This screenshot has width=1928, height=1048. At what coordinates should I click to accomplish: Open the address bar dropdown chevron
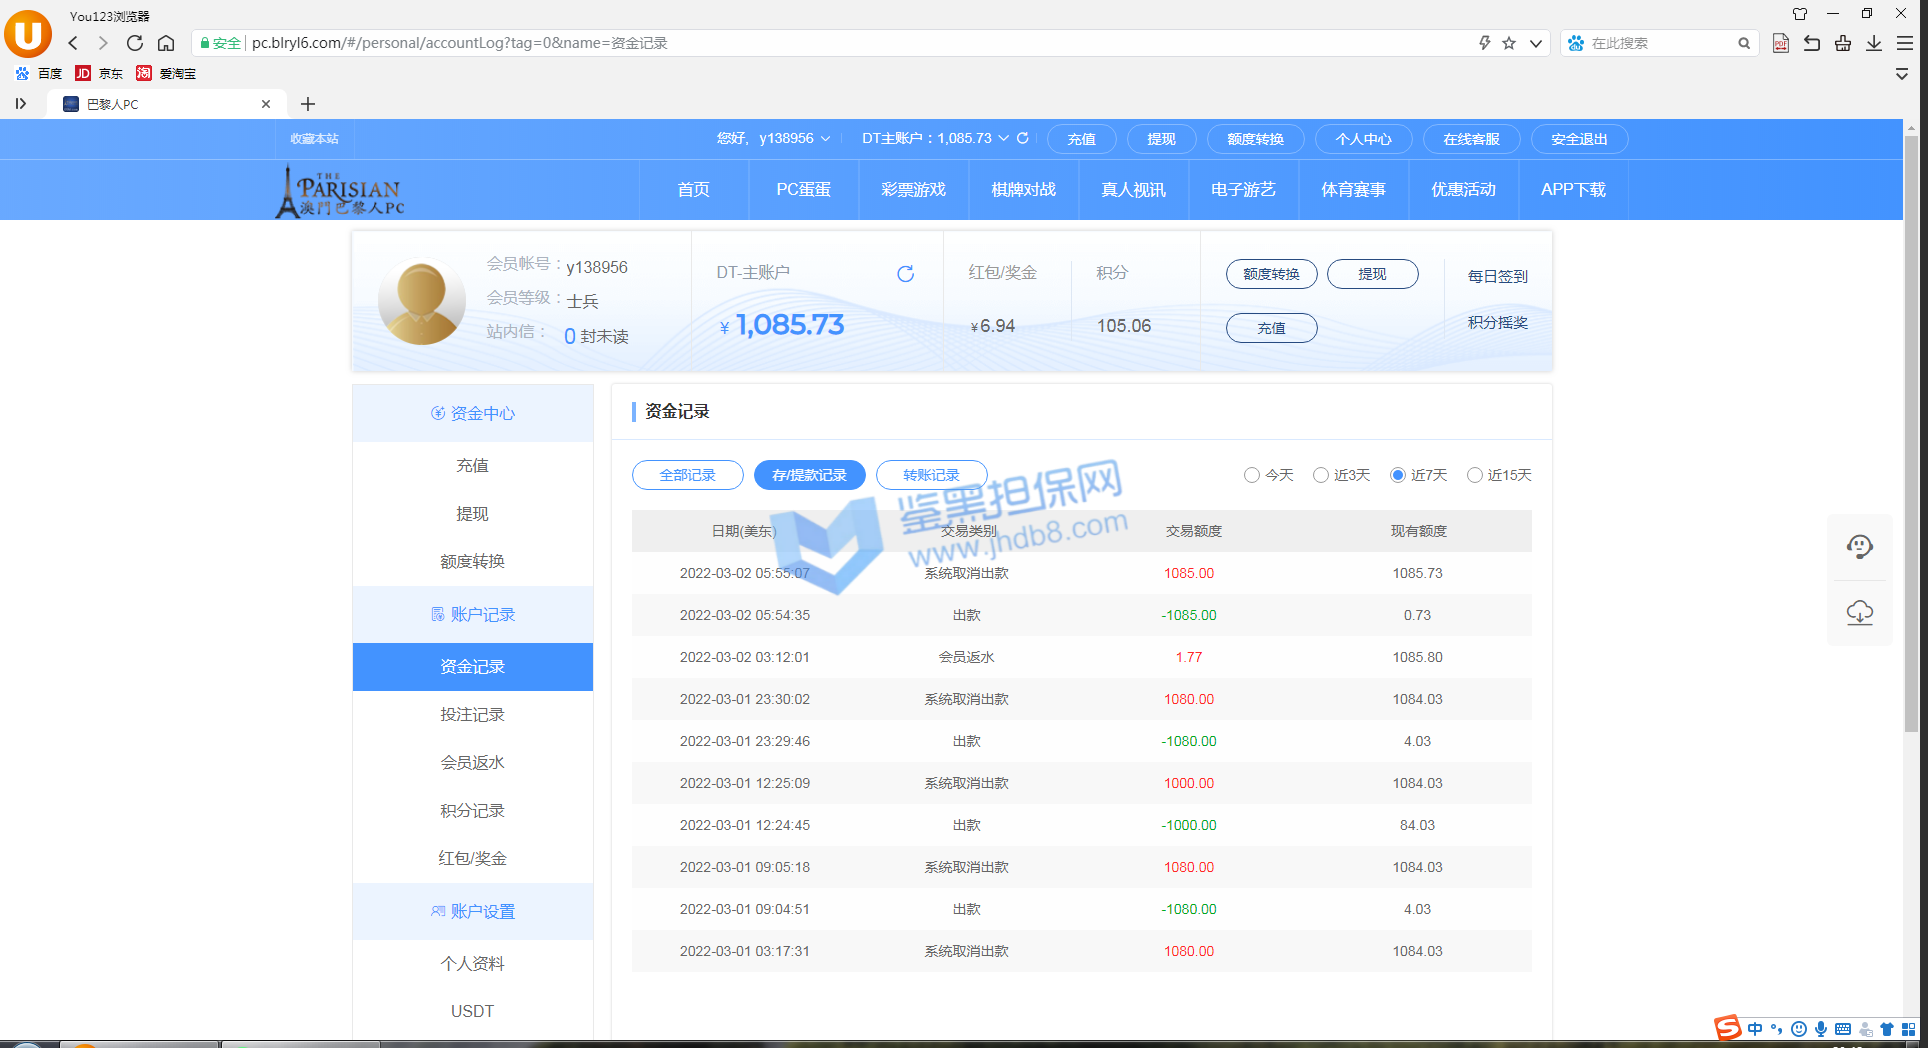tap(1535, 43)
